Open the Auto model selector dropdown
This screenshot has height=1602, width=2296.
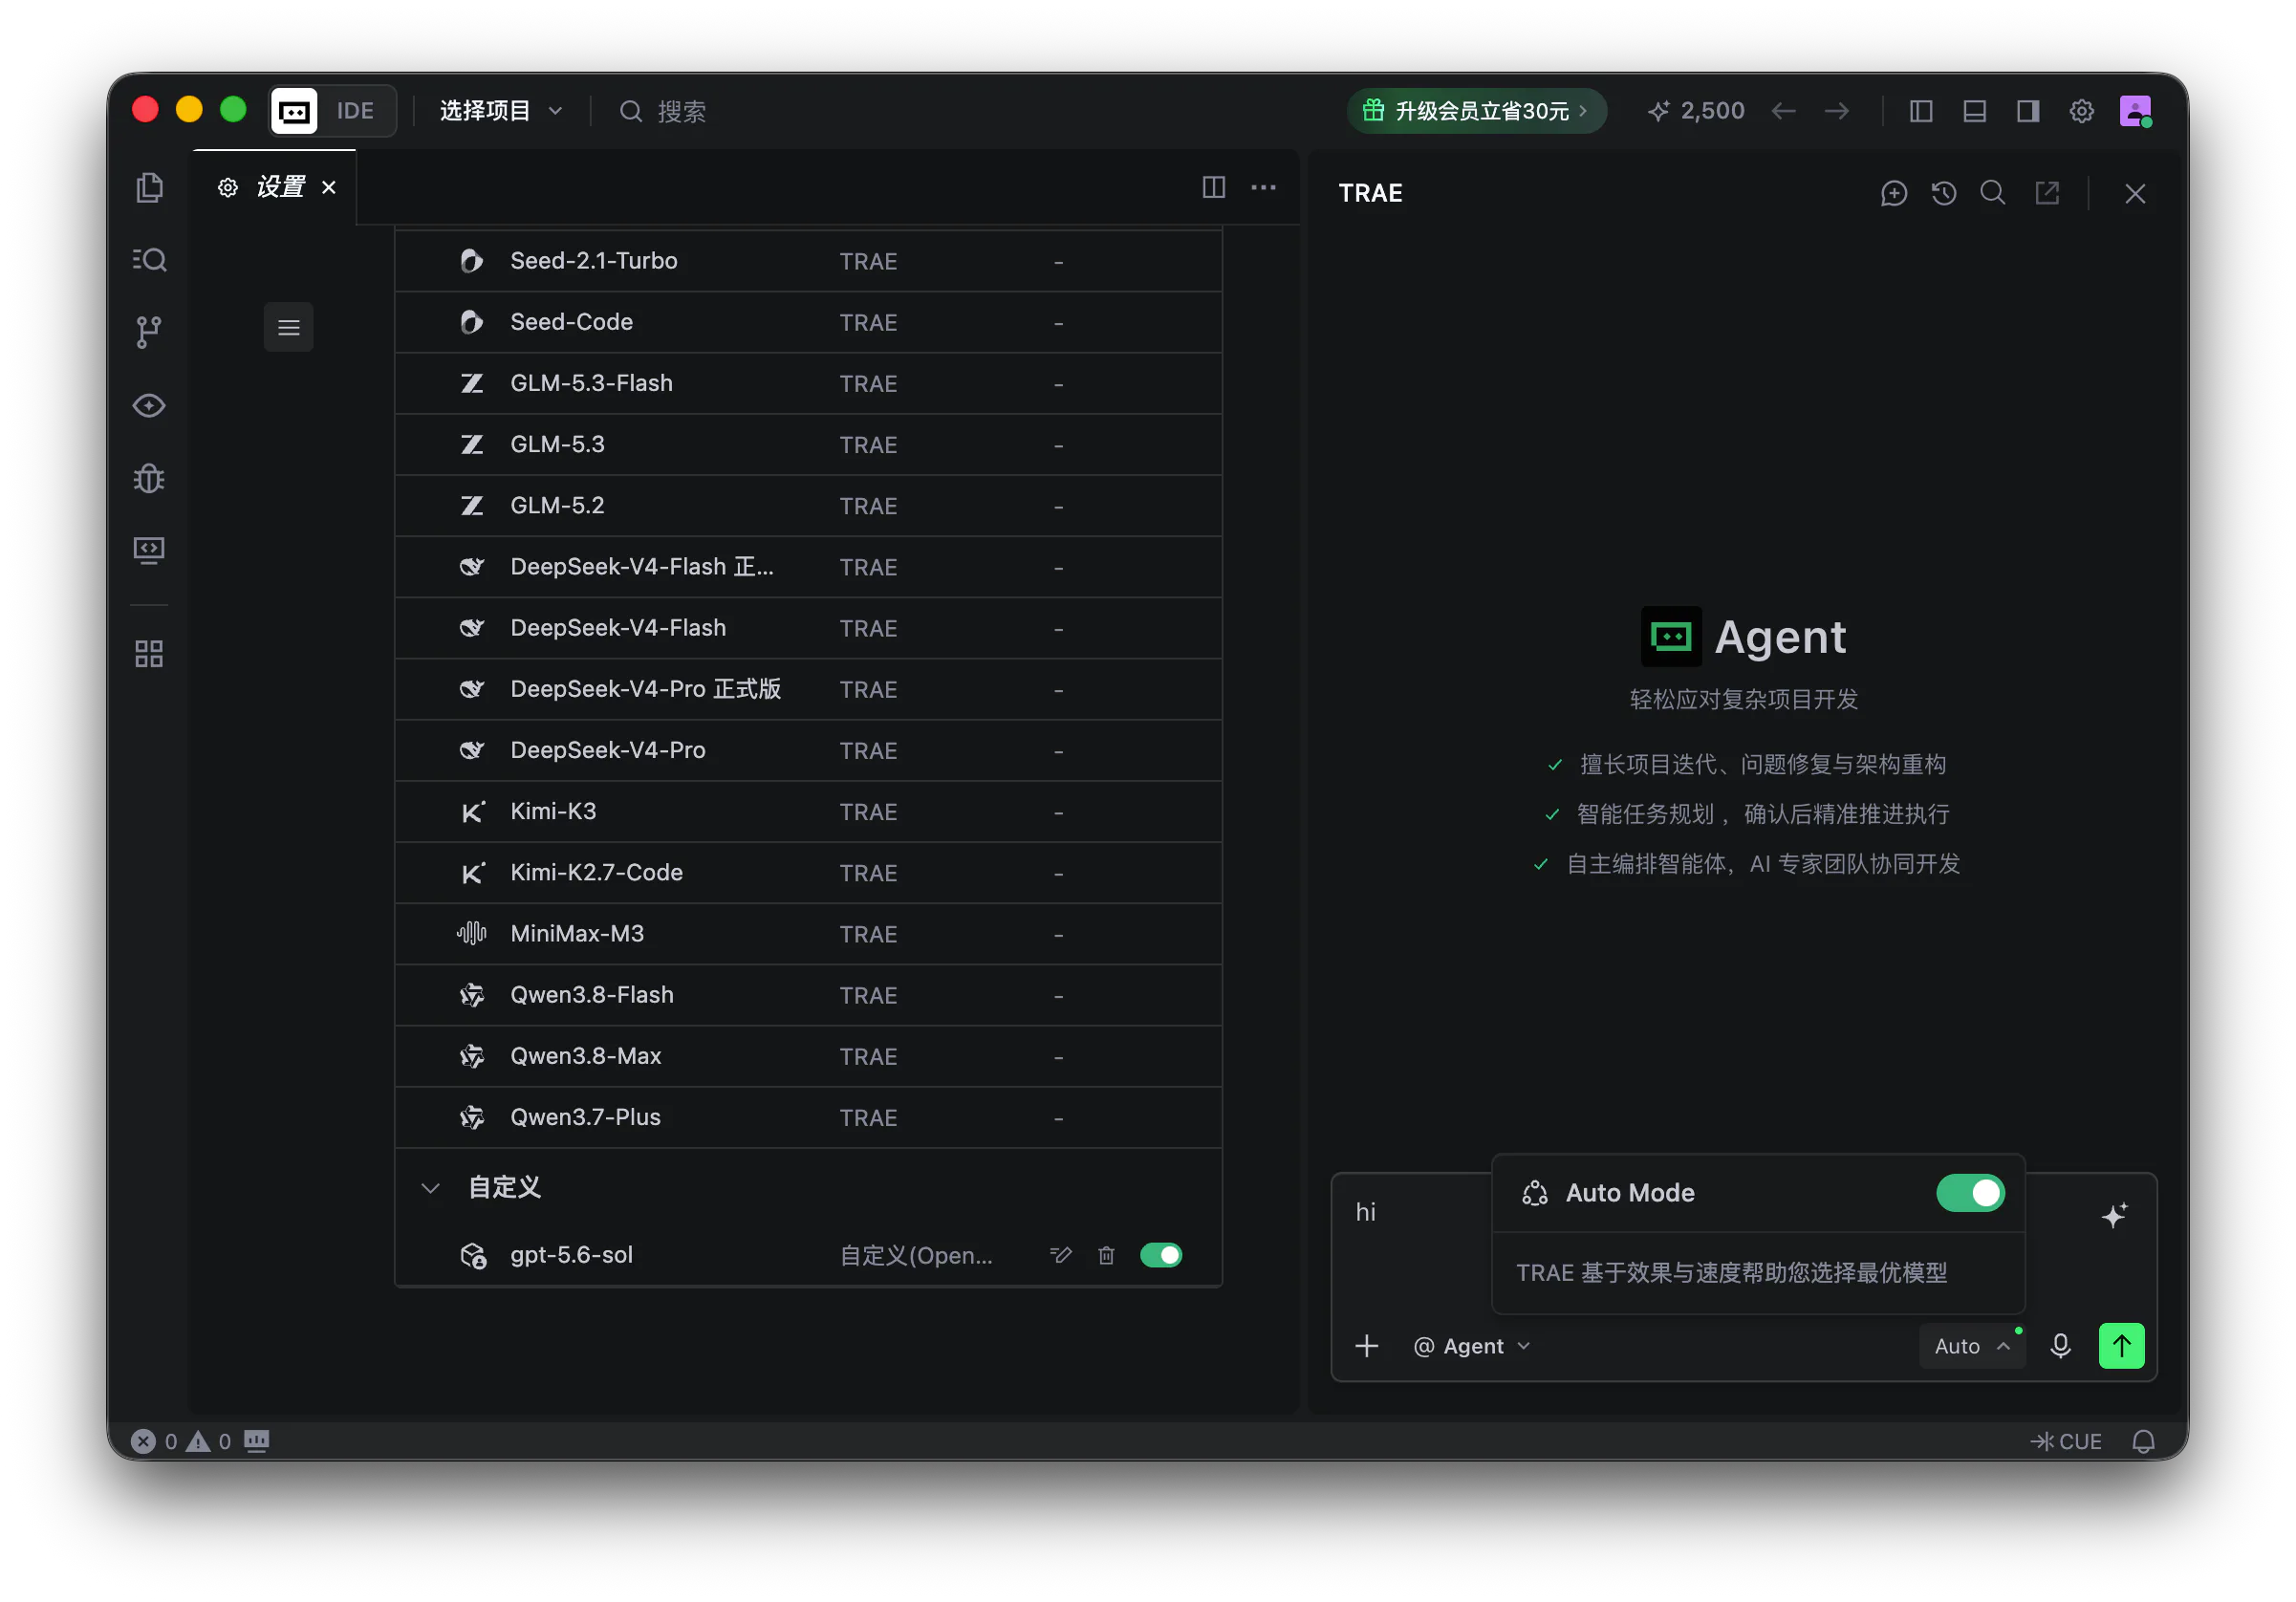[1971, 1346]
